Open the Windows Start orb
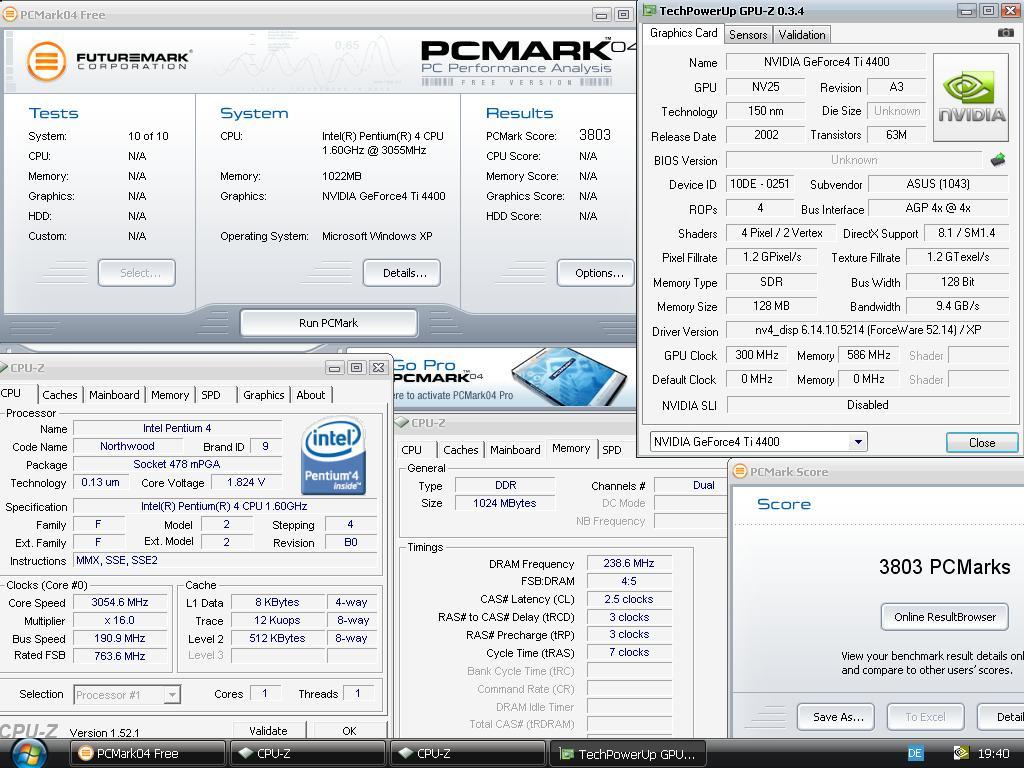This screenshot has width=1024, height=768. (29, 754)
